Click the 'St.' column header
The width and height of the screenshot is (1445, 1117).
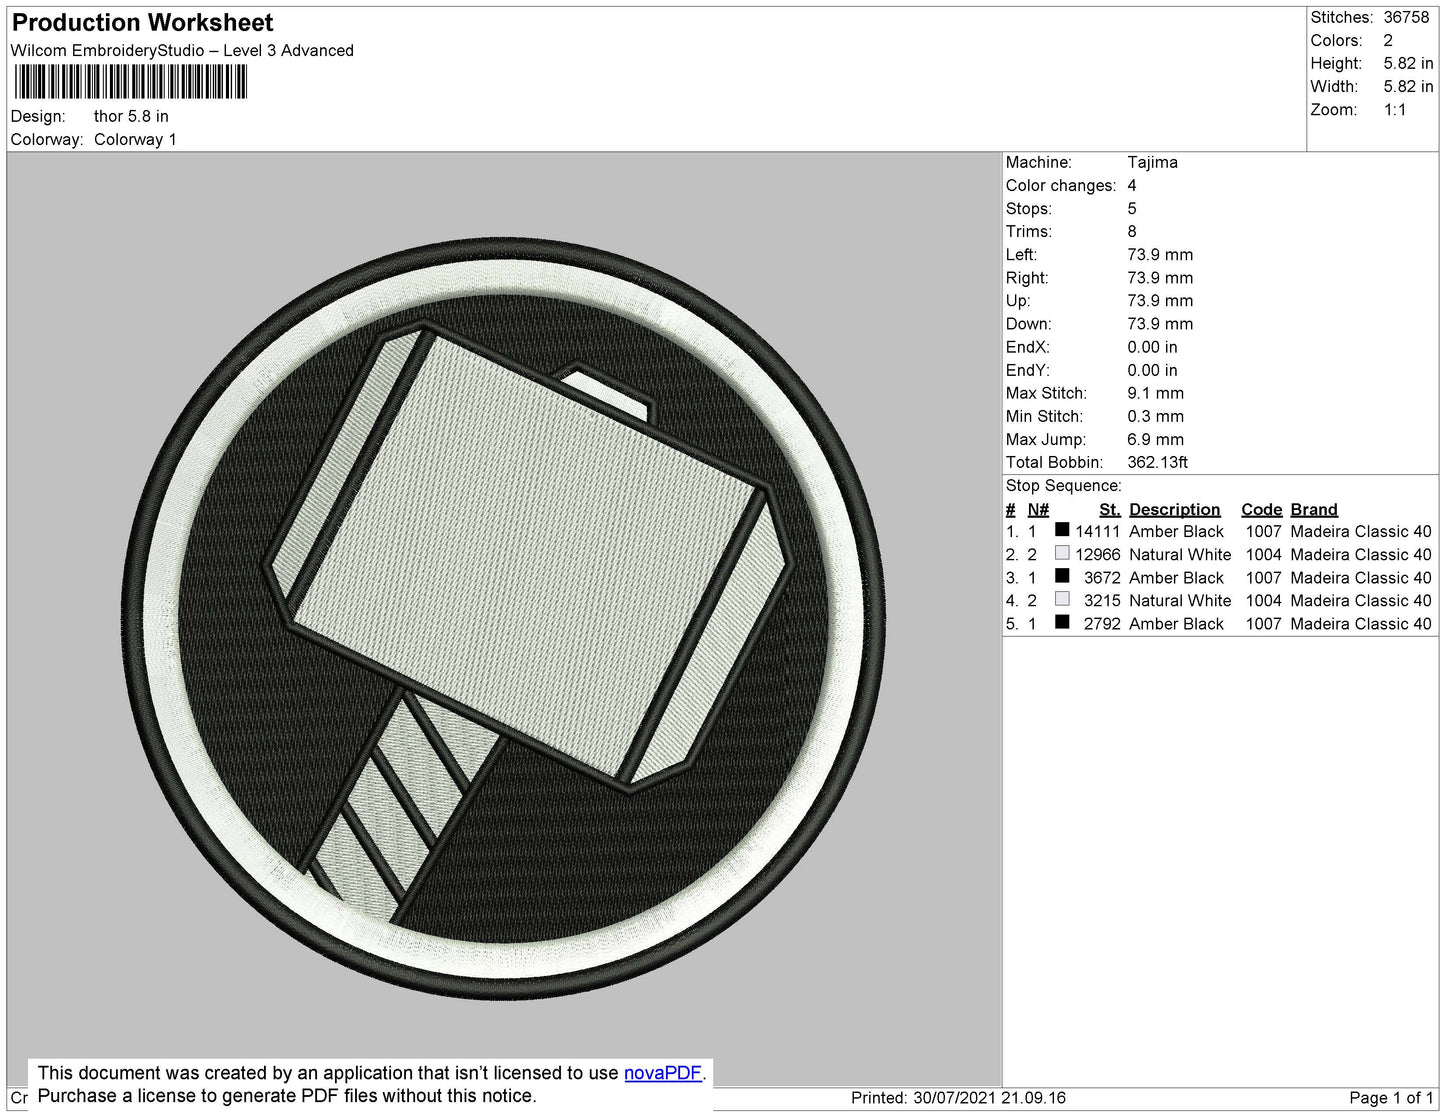click(1110, 510)
